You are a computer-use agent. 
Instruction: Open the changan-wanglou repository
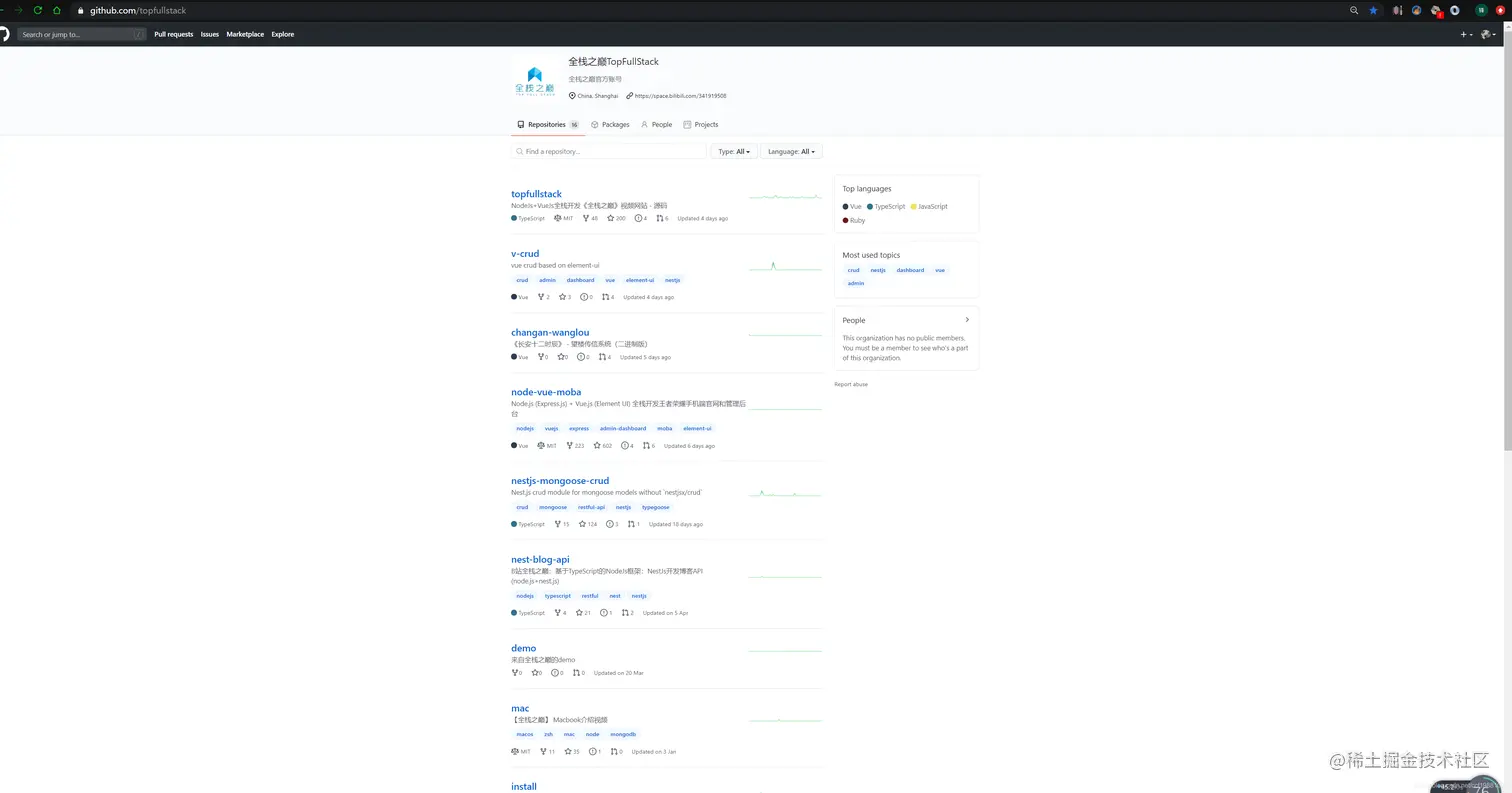pos(549,332)
